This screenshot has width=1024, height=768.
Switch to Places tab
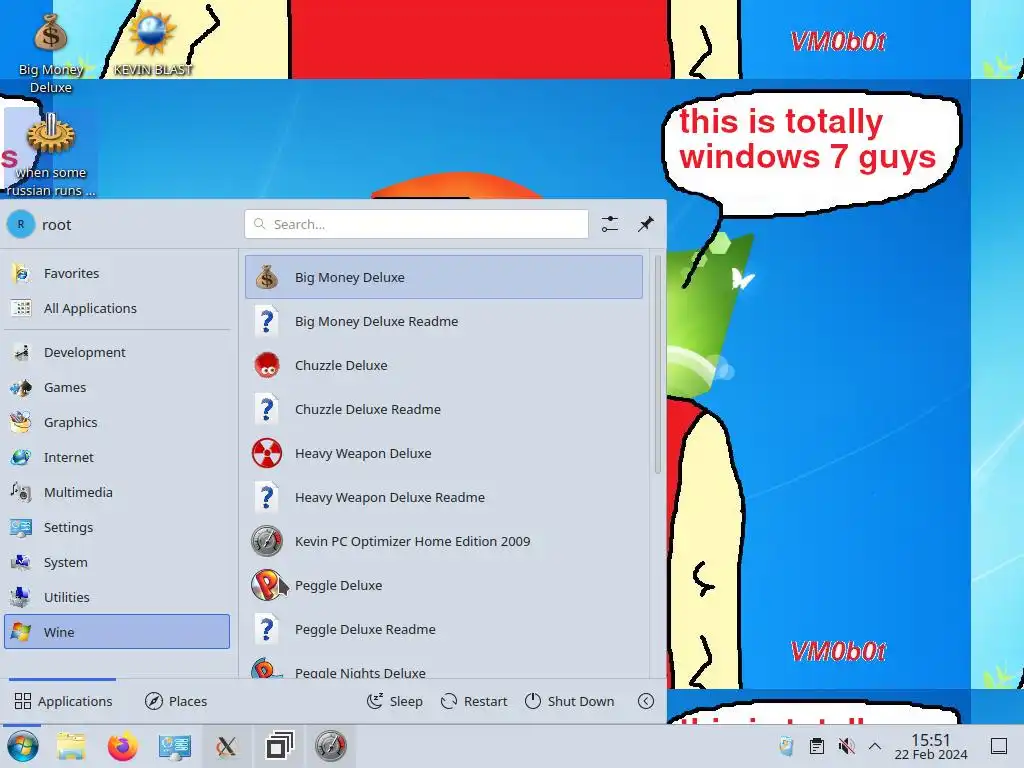176,701
